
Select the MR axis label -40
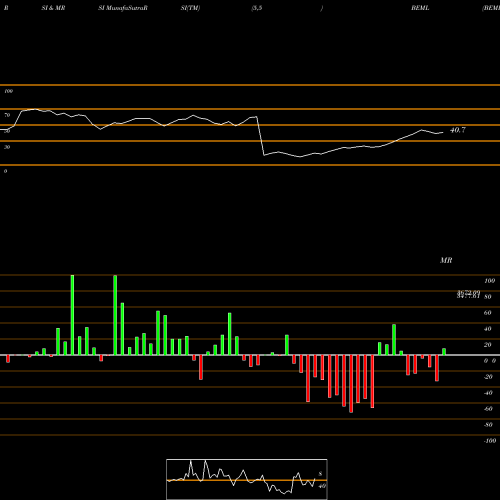pos(488,393)
